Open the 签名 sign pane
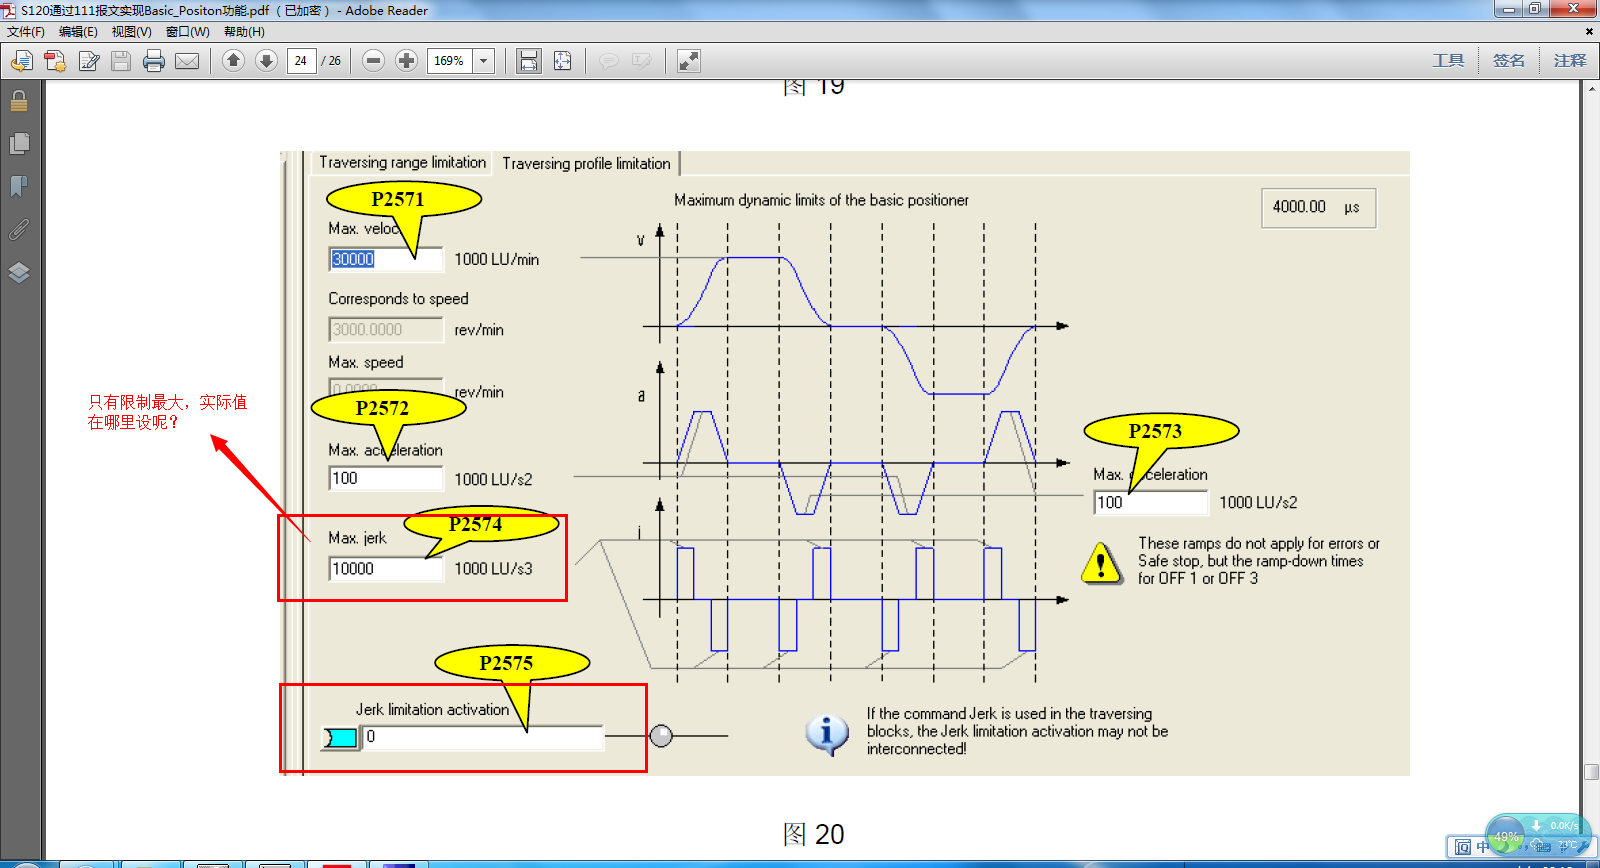This screenshot has height=868, width=1600. tap(1509, 61)
